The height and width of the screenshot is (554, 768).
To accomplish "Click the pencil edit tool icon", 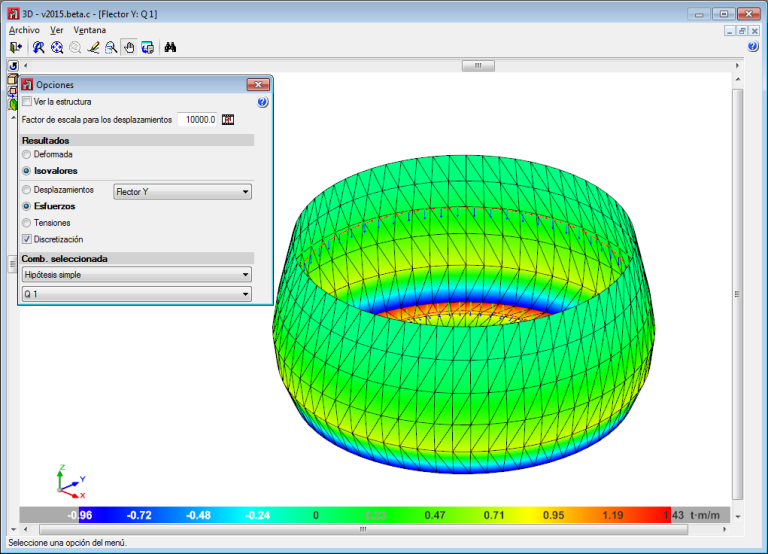I will 93,48.
